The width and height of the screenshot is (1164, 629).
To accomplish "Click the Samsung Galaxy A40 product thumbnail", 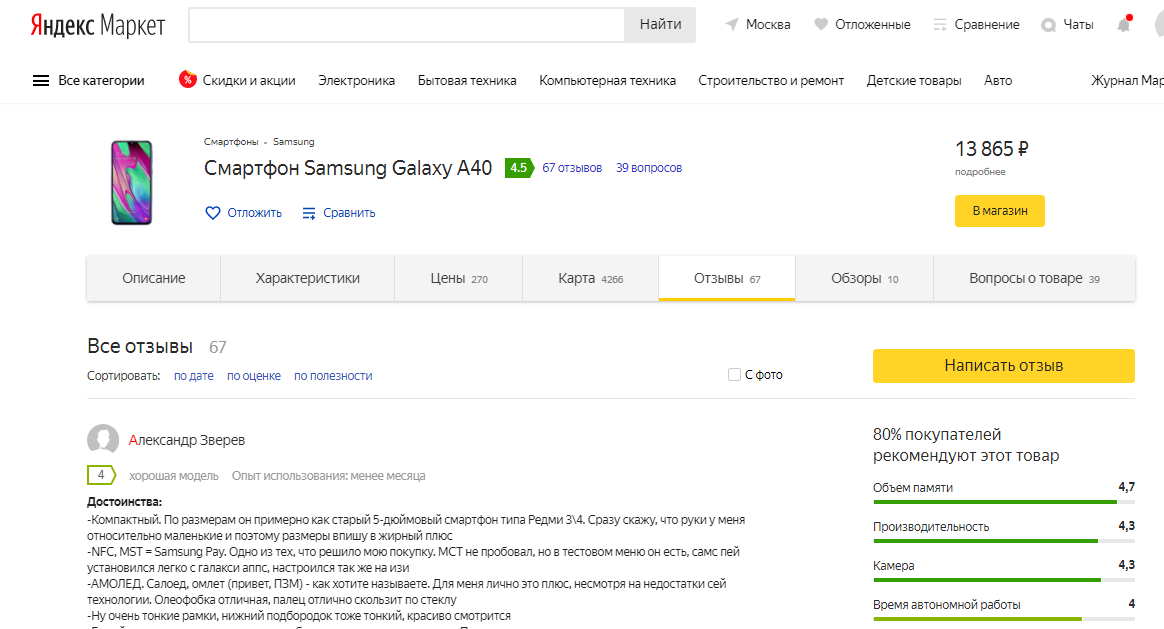I will tap(131, 183).
